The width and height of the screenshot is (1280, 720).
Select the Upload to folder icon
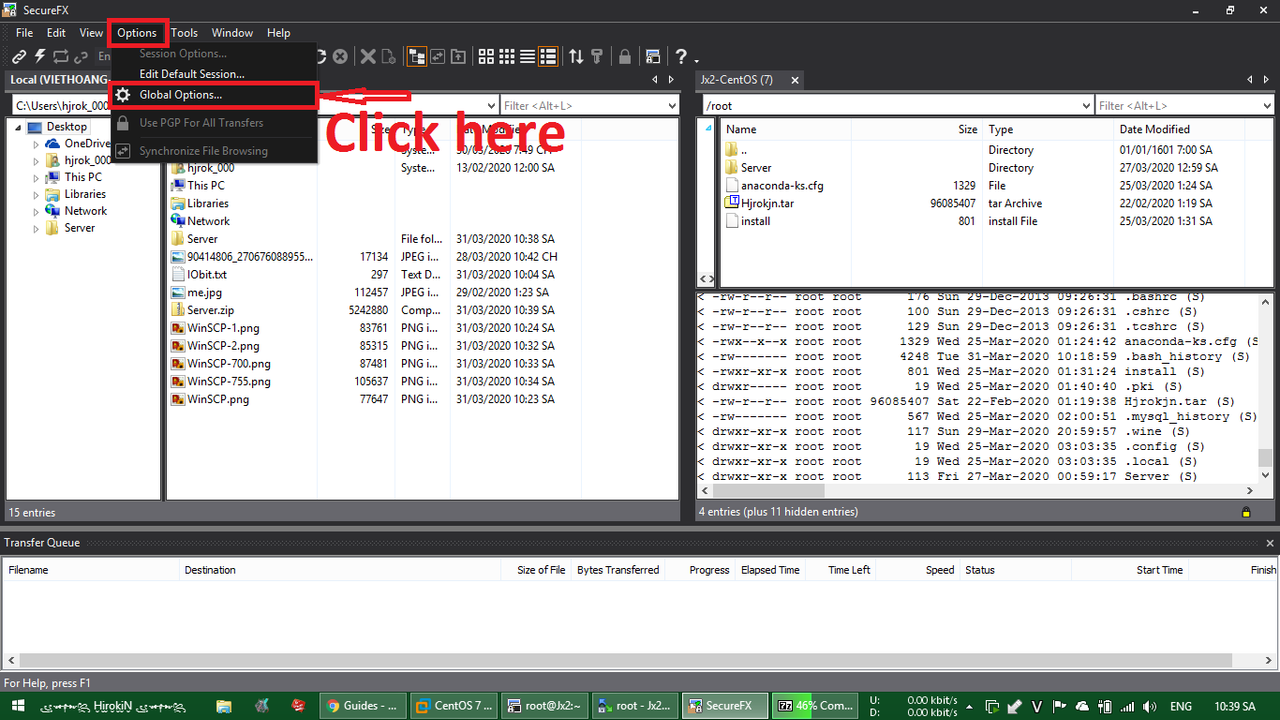(x=458, y=56)
